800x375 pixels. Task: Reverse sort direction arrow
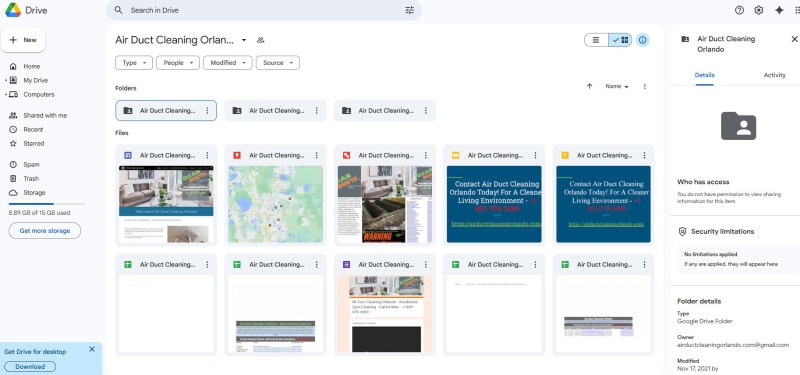(x=589, y=86)
